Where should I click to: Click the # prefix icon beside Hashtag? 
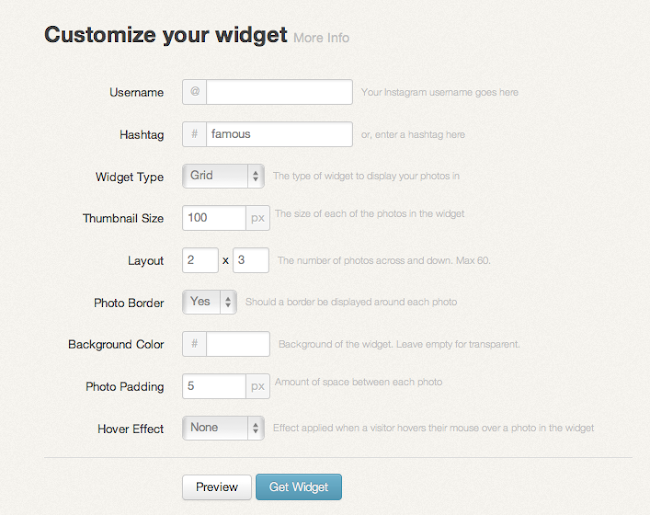(x=195, y=134)
